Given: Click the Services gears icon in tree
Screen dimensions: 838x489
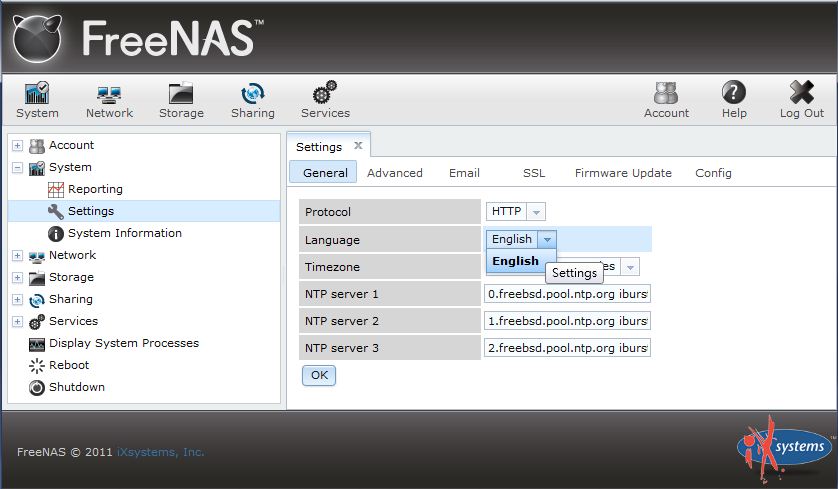Looking at the screenshot, I should coord(37,322).
